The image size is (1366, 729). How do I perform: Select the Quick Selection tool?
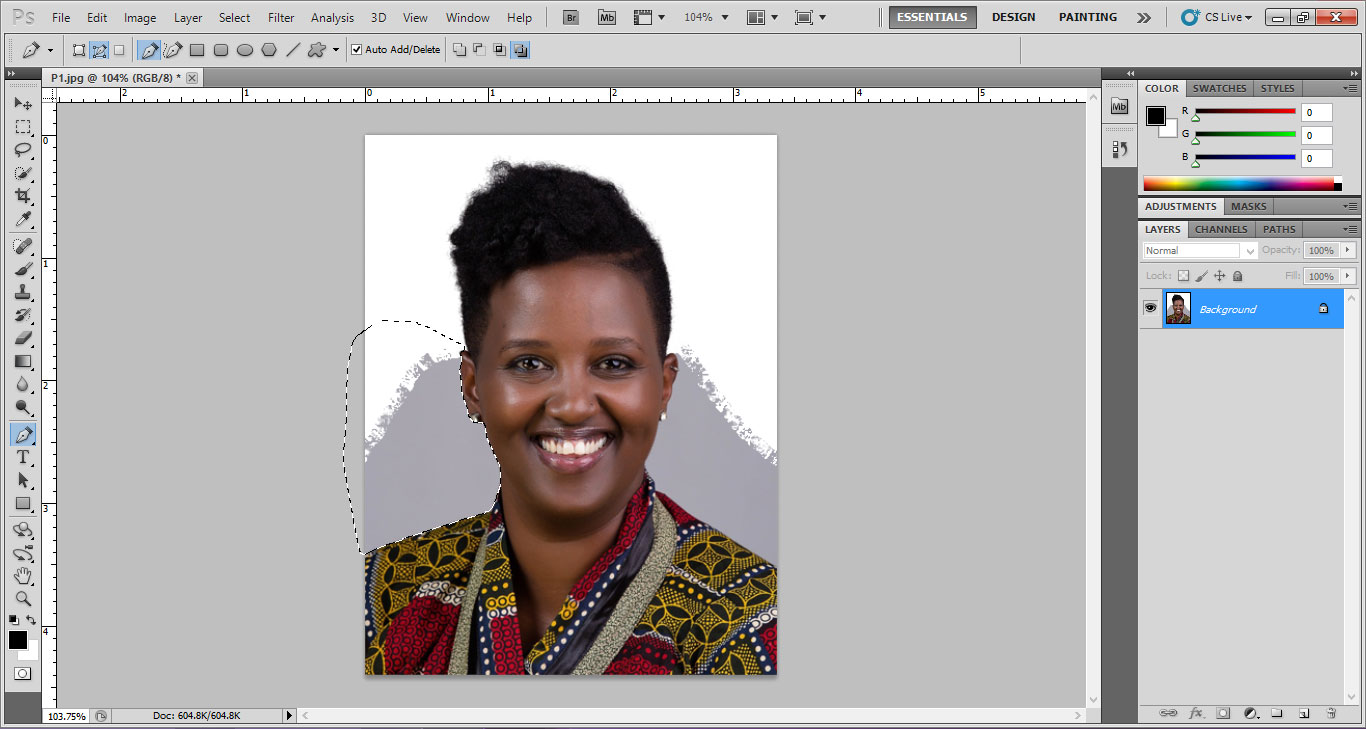click(x=23, y=173)
